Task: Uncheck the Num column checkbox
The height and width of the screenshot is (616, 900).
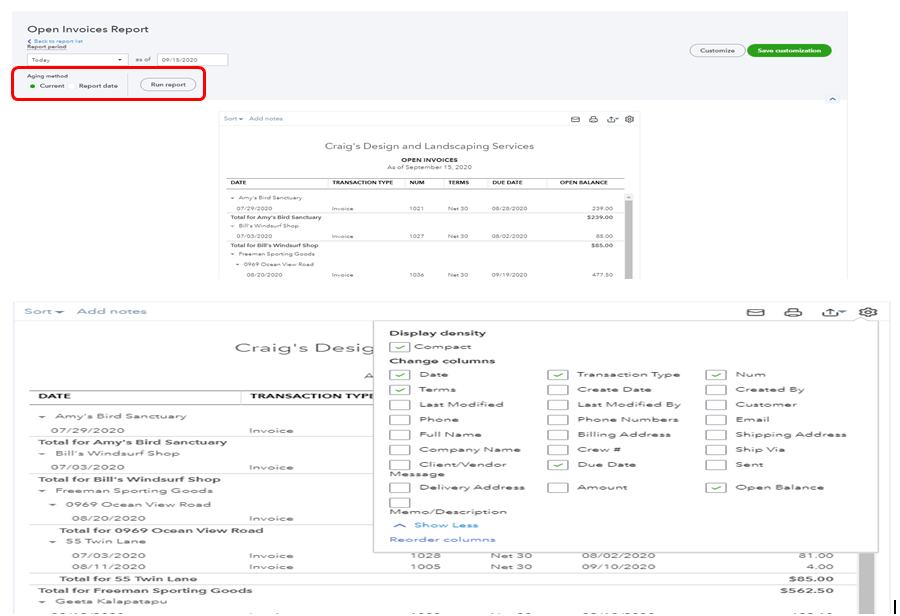Action: click(716, 374)
